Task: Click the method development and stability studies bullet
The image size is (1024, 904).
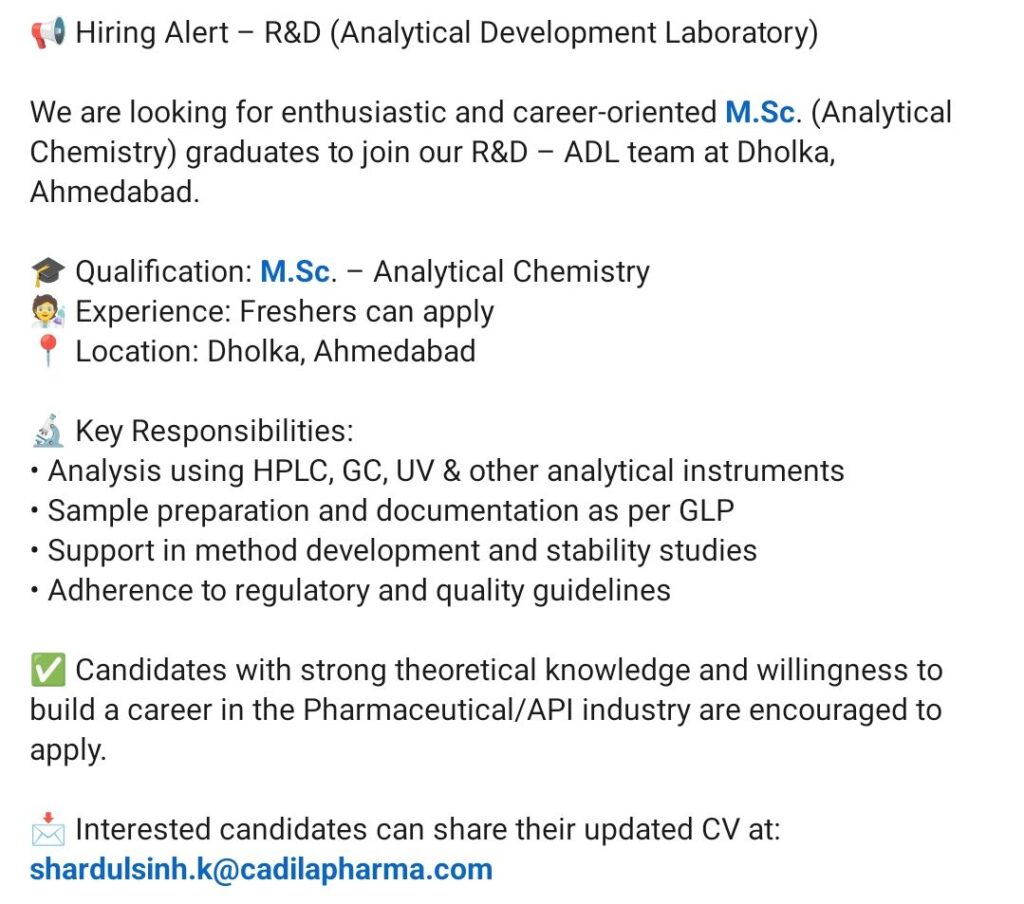Action: [x=402, y=551]
